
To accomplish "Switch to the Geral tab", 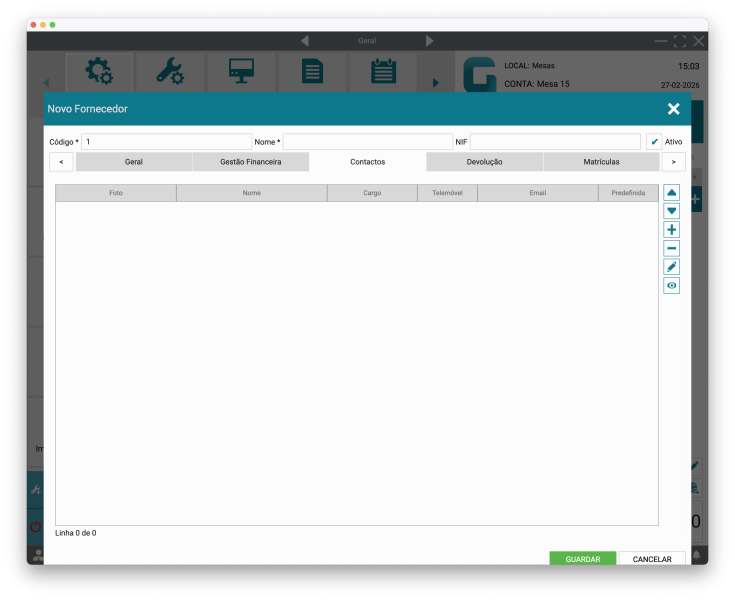I will pyautogui.click(x=134, y=162).
